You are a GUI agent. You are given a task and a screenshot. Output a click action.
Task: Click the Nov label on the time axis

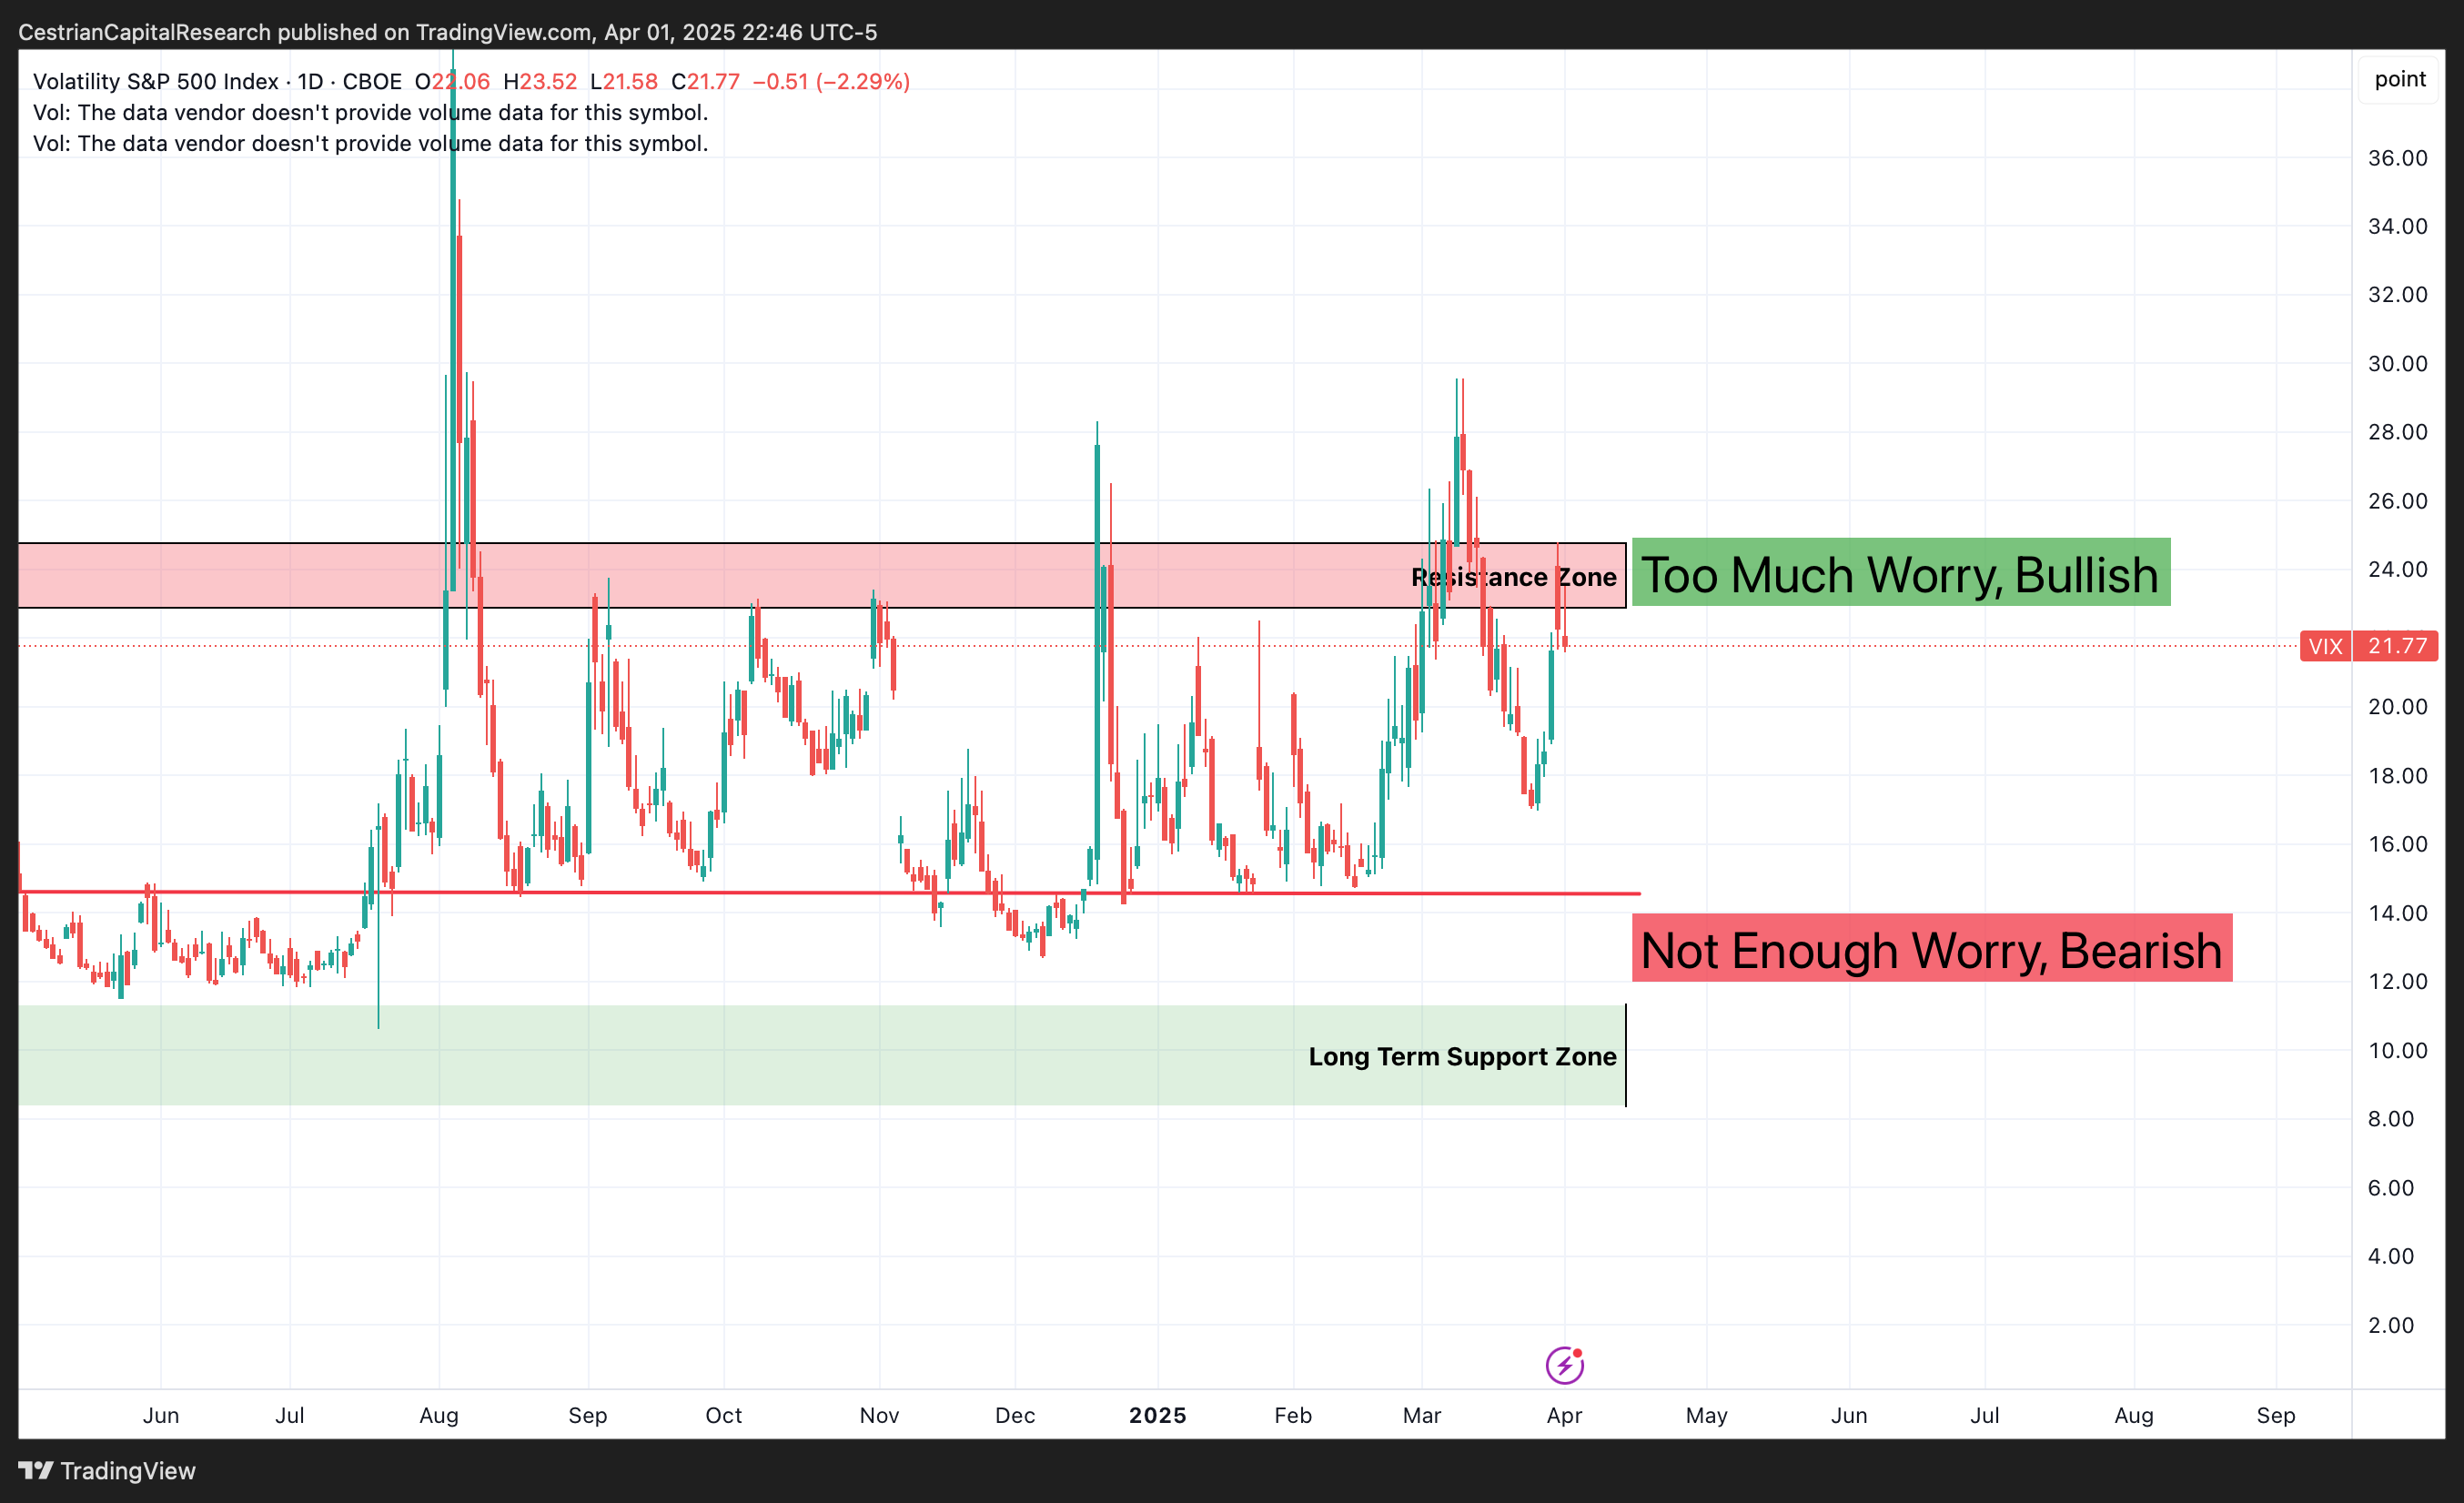pos(879,1415)
